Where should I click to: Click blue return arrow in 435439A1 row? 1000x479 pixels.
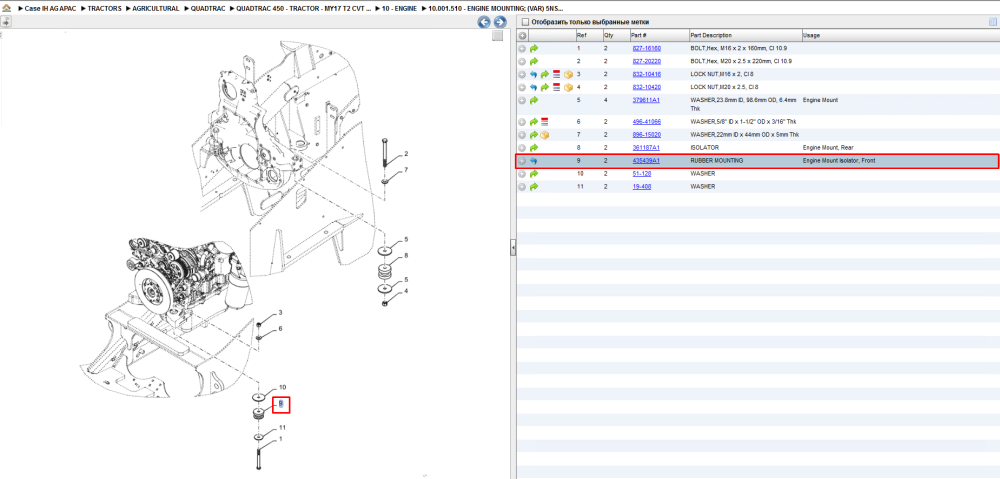[x=534, y=161]
